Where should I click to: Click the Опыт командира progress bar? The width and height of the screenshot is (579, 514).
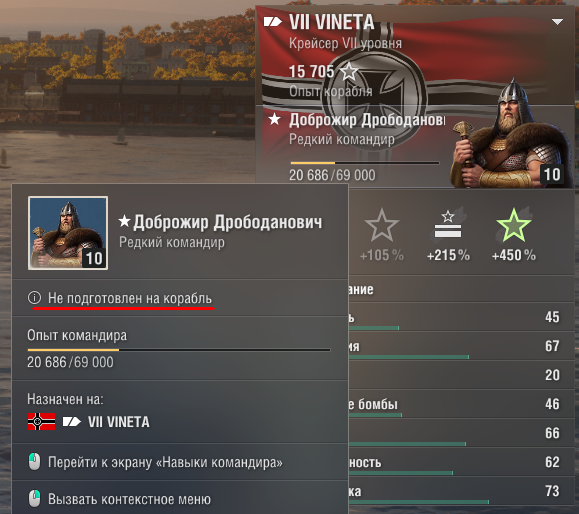pyautogui.click(x=179, y=350)
